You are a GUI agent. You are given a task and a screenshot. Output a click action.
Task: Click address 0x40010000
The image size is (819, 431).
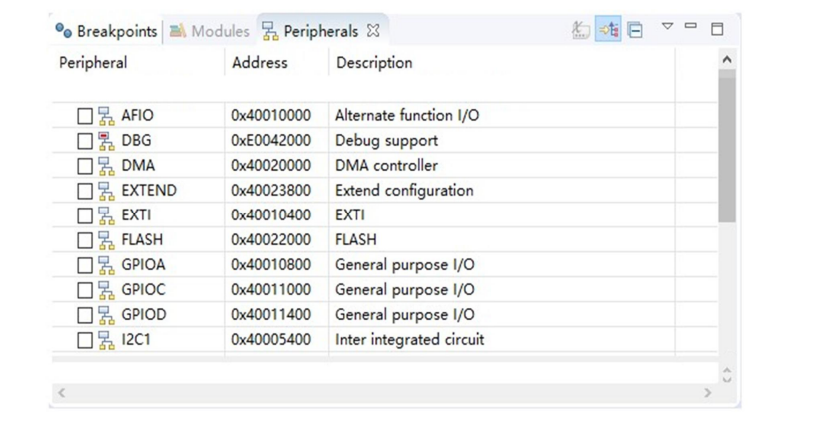tap(271, 115)
